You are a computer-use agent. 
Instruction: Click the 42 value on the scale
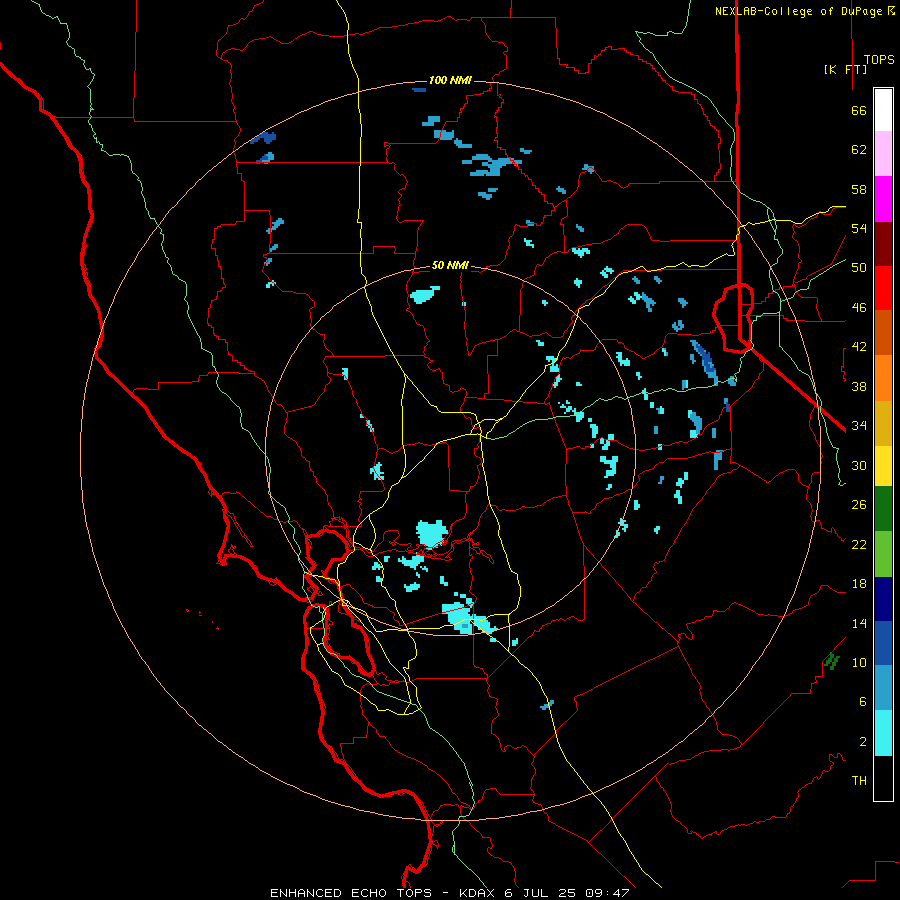point(859,347)
